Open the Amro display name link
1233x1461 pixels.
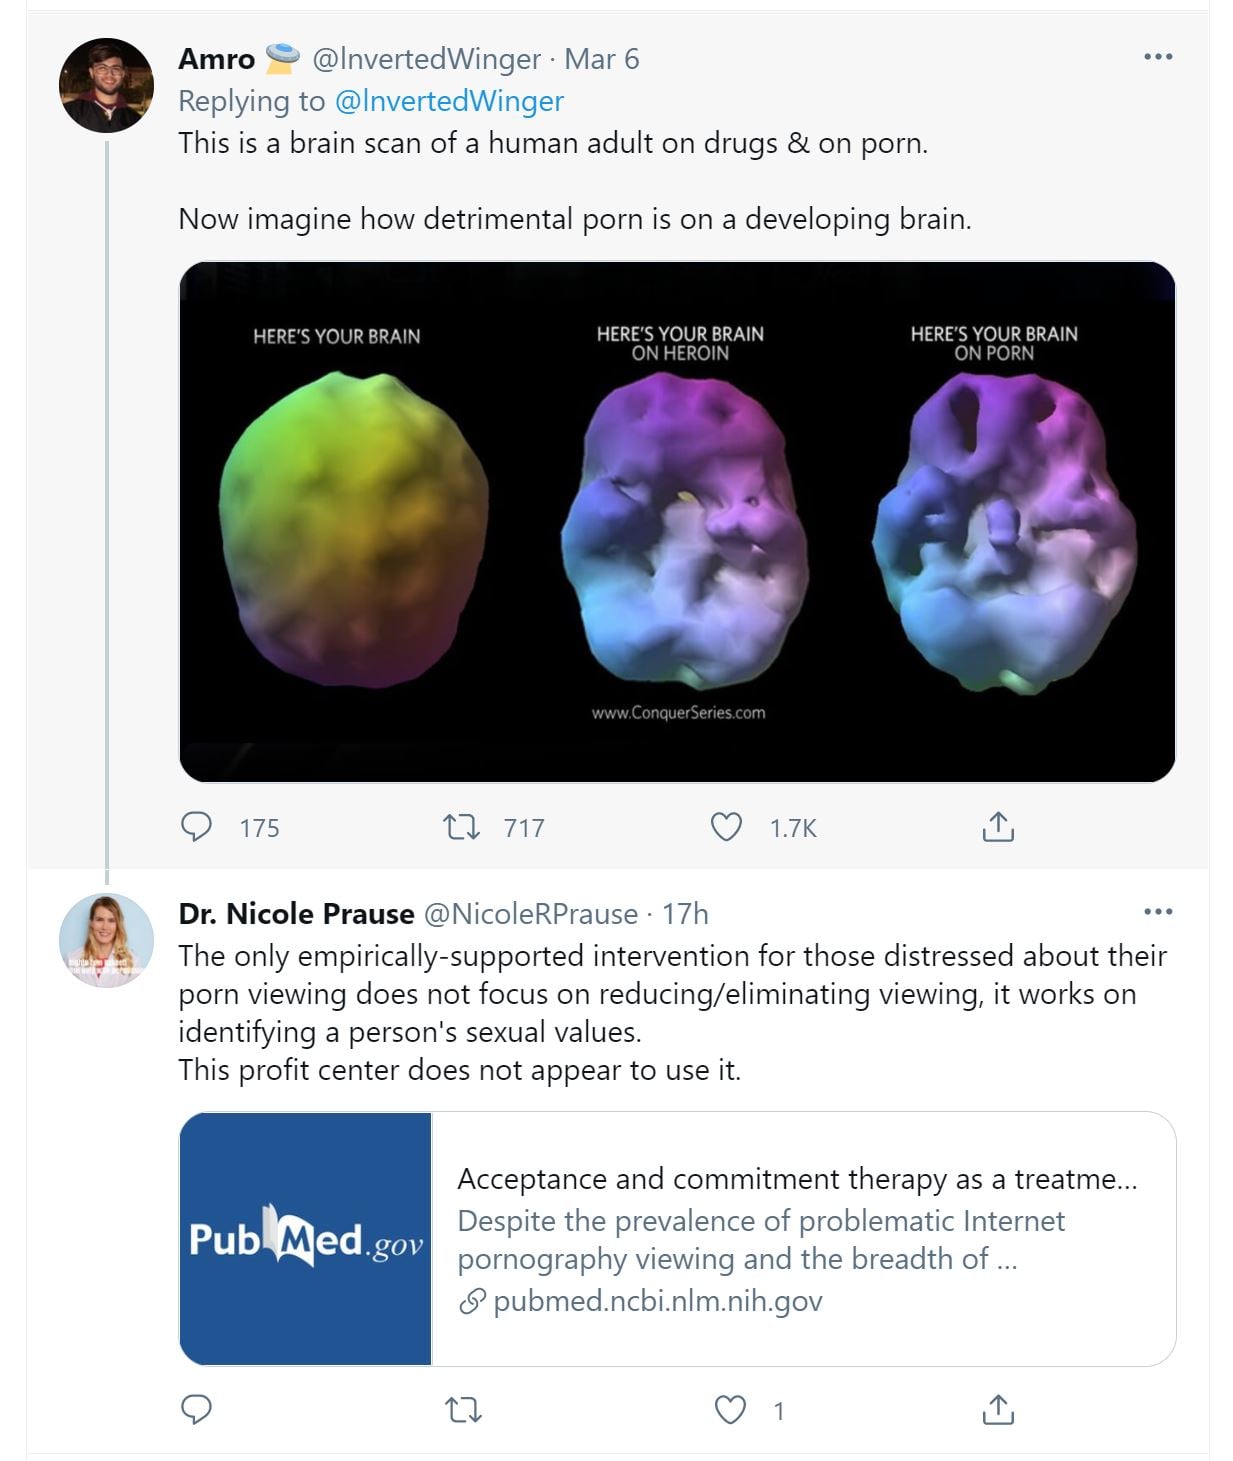tap(217, 59)
